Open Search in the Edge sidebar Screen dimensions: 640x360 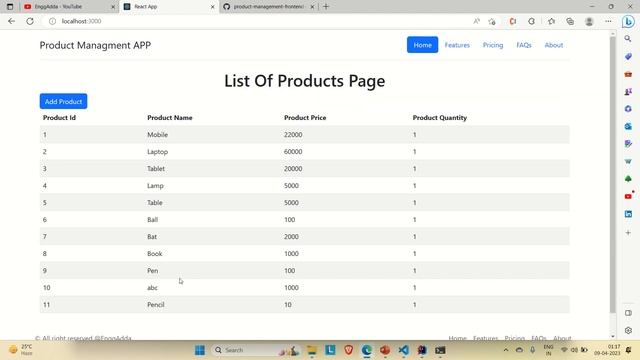[628, 39]
